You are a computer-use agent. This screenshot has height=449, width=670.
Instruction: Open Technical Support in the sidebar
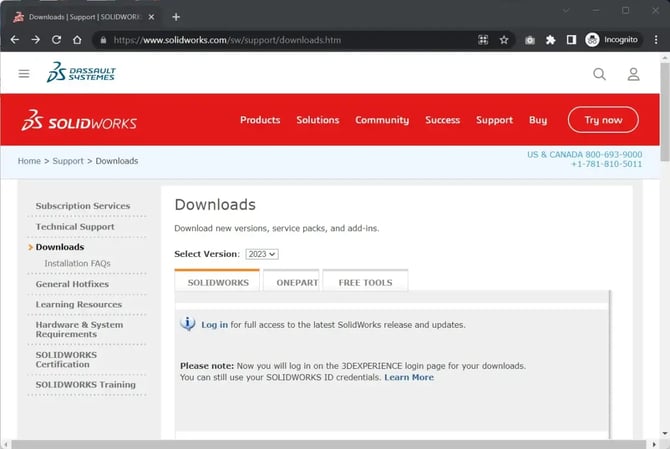(x=75, y=227)
